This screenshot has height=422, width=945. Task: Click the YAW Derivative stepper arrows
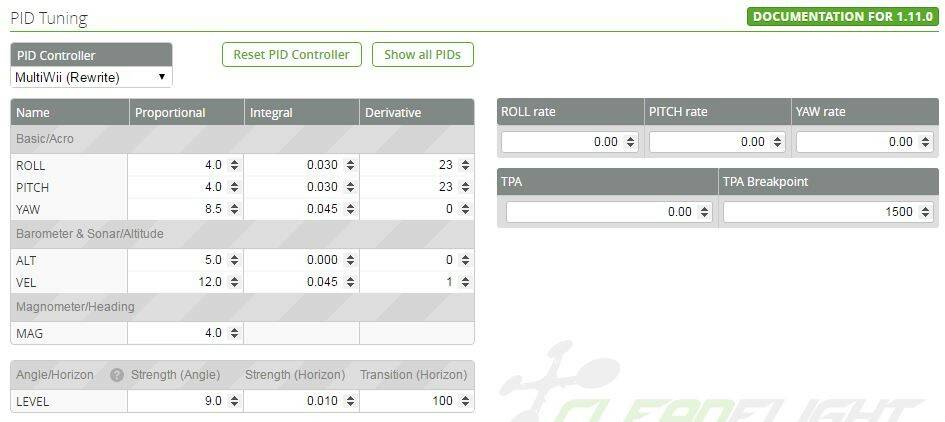pyautogui.click(x=465, y=209)
